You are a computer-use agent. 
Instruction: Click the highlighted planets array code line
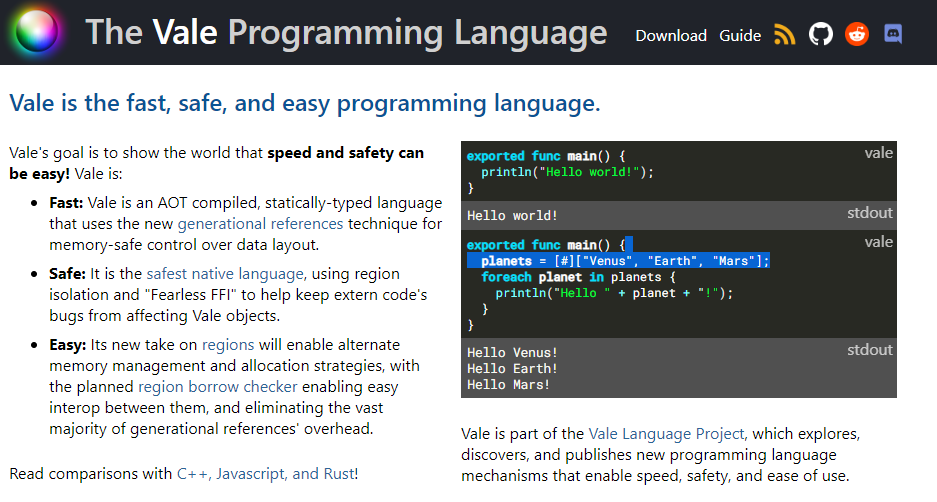[618, 261]
